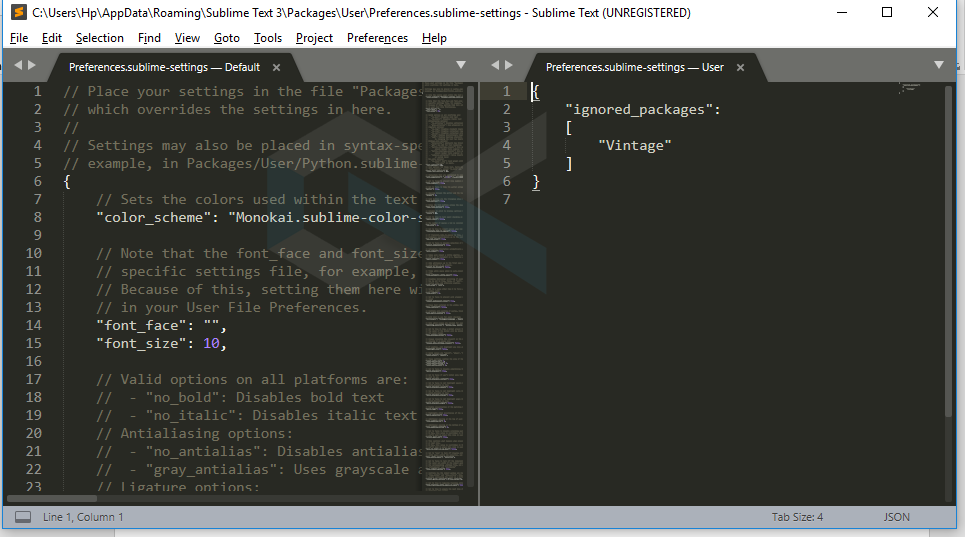The image size is (965, 537).
Task: Close the Preferences User tab
Action: 741,67
